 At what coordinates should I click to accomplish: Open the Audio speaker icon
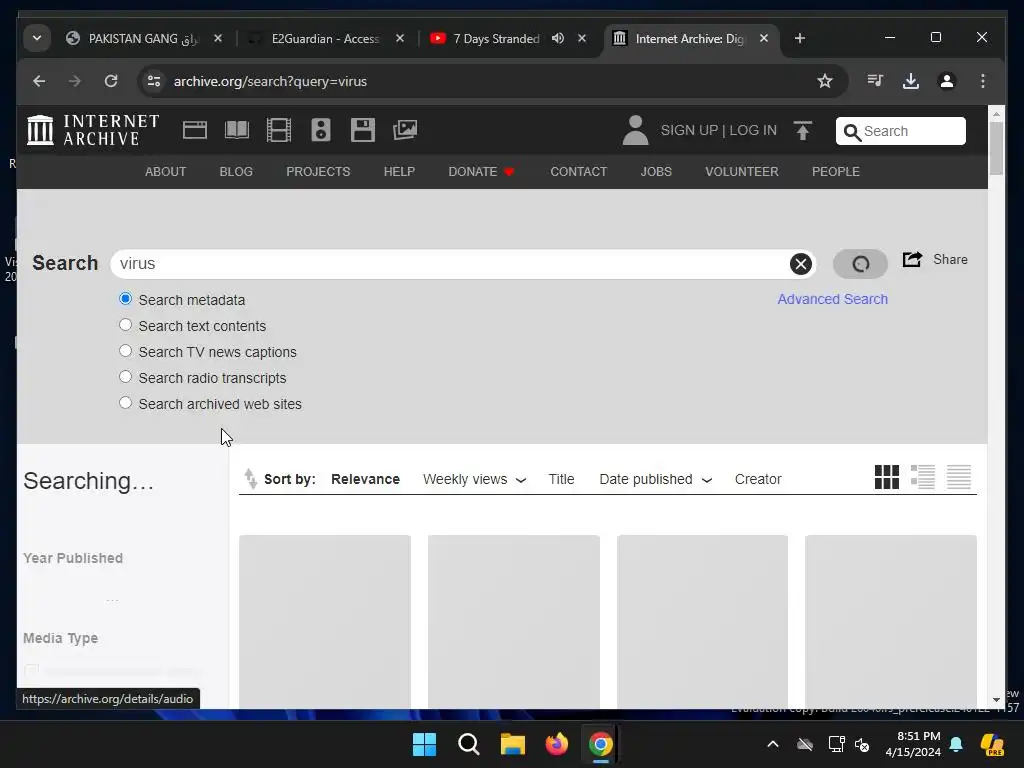[x=321, y=130]
